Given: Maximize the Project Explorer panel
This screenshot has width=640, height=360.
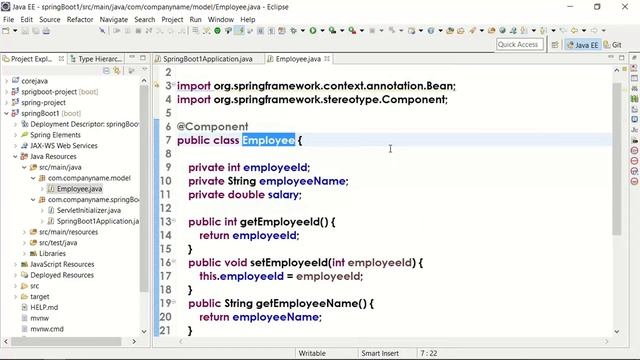Looking at the screenshot, I should 143,58.
